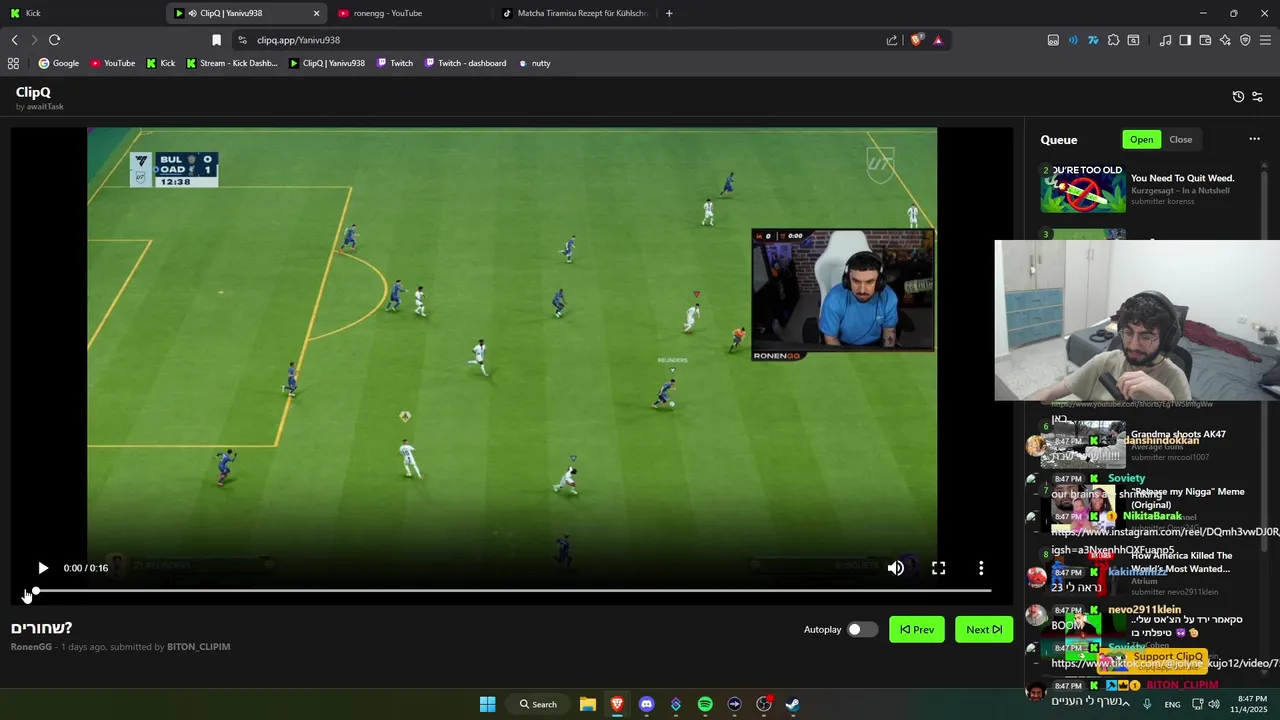Open Brave VPN shield icon
The height and width of the screenshot is (720, 1280).
coord(1245,40)
